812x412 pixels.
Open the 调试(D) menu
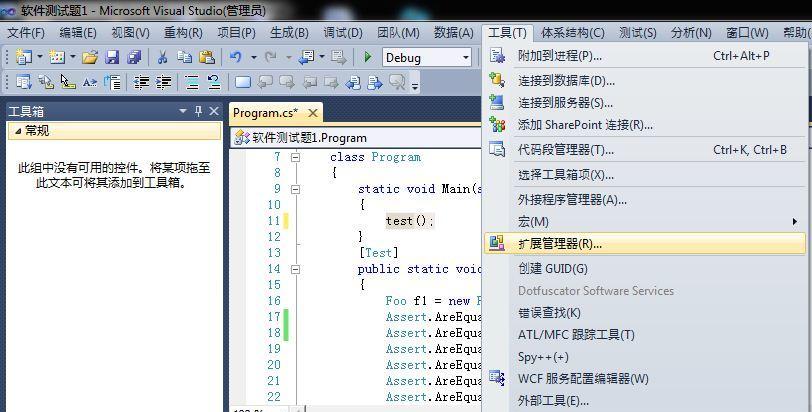point(343,33)
